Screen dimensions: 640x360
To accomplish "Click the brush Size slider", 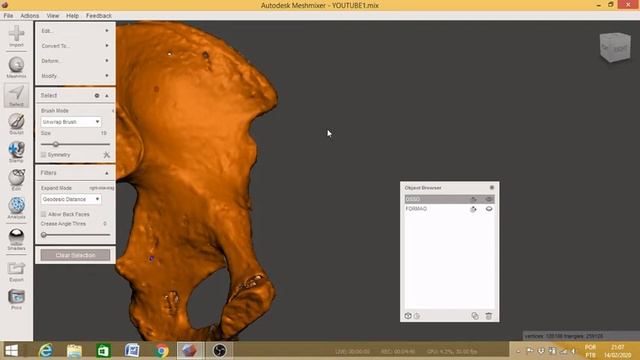I will tap(75, 144).
